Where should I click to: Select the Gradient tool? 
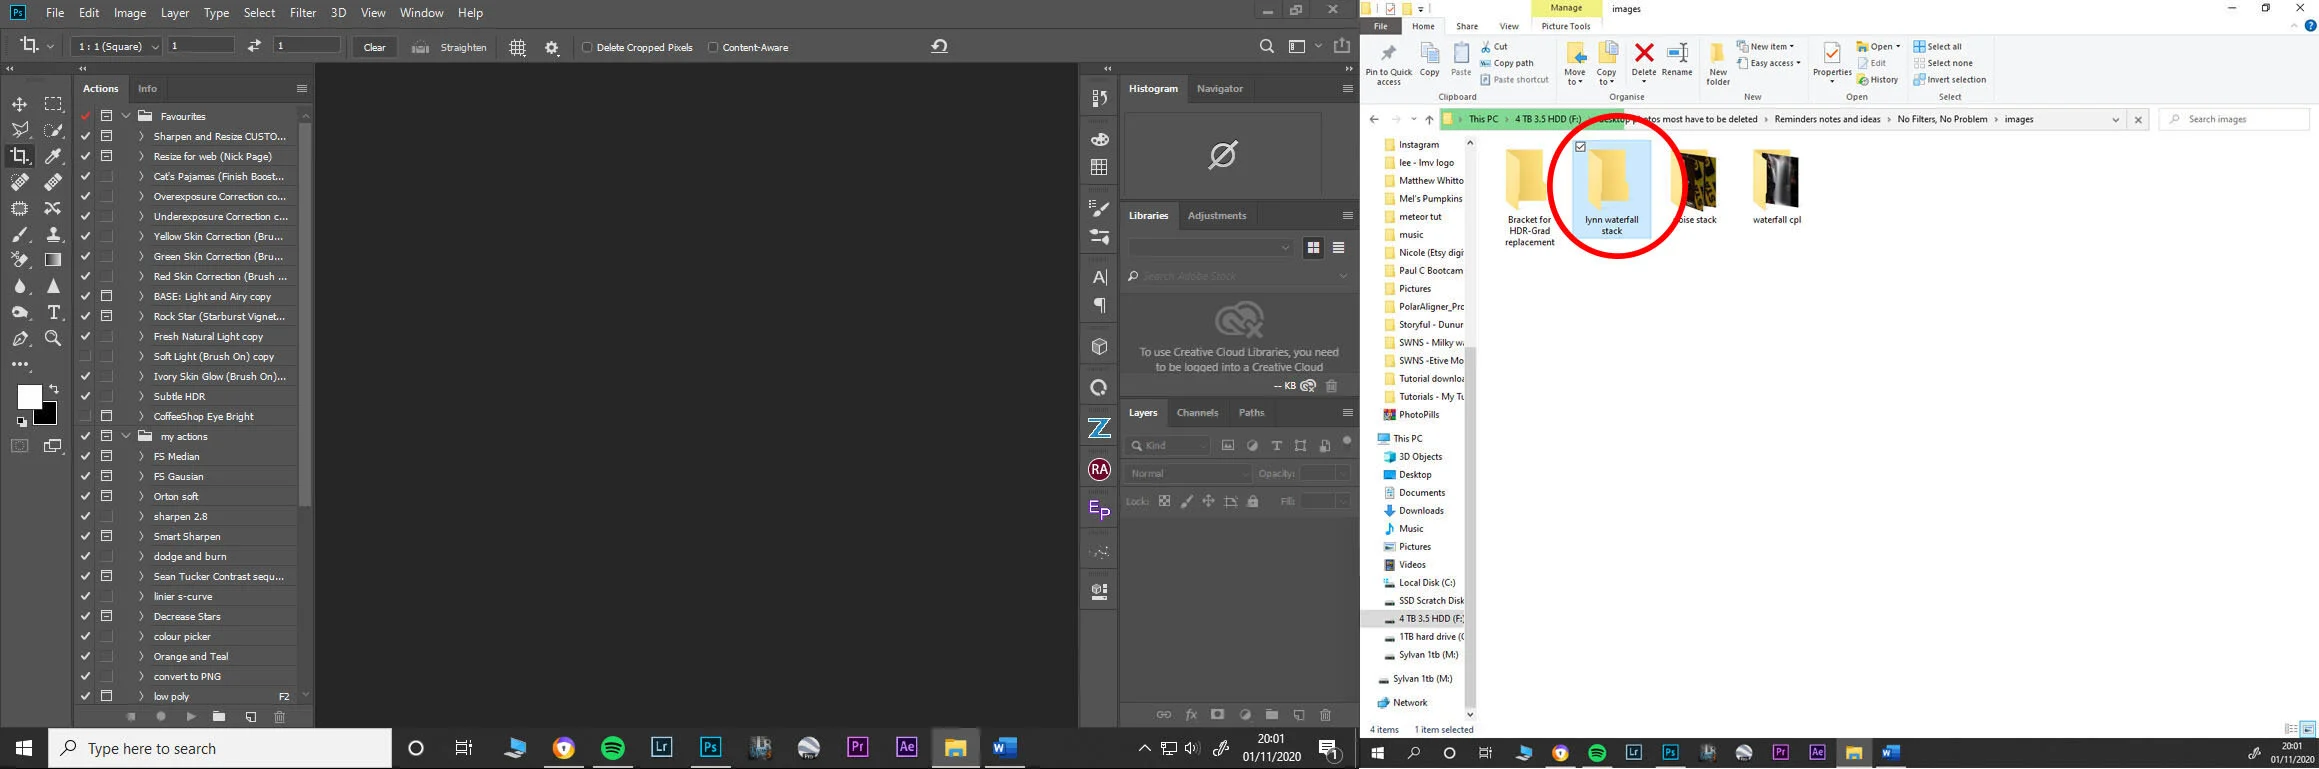53,260
